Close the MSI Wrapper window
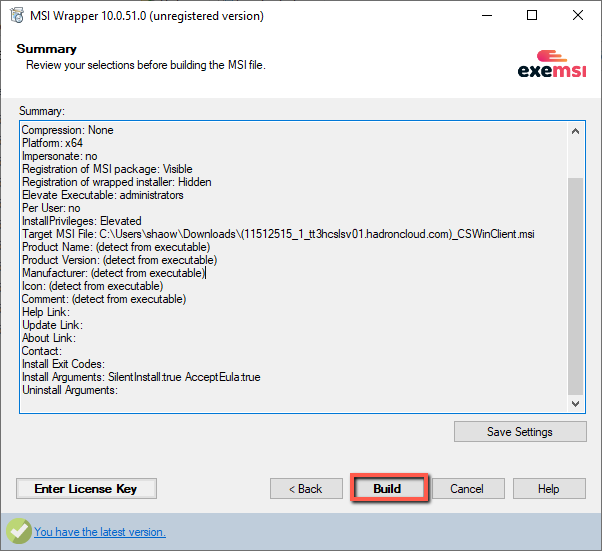602x551 pixels. tap(578, 16)
